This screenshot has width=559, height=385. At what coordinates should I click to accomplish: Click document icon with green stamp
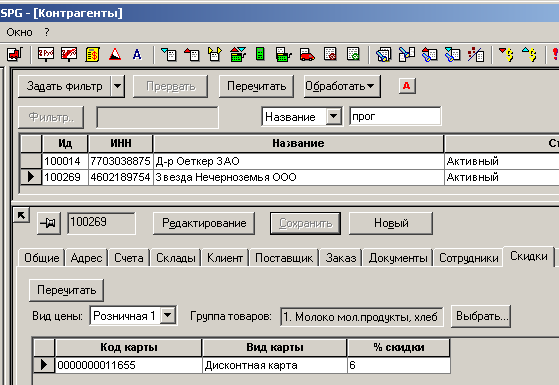[x=353, y=55]
